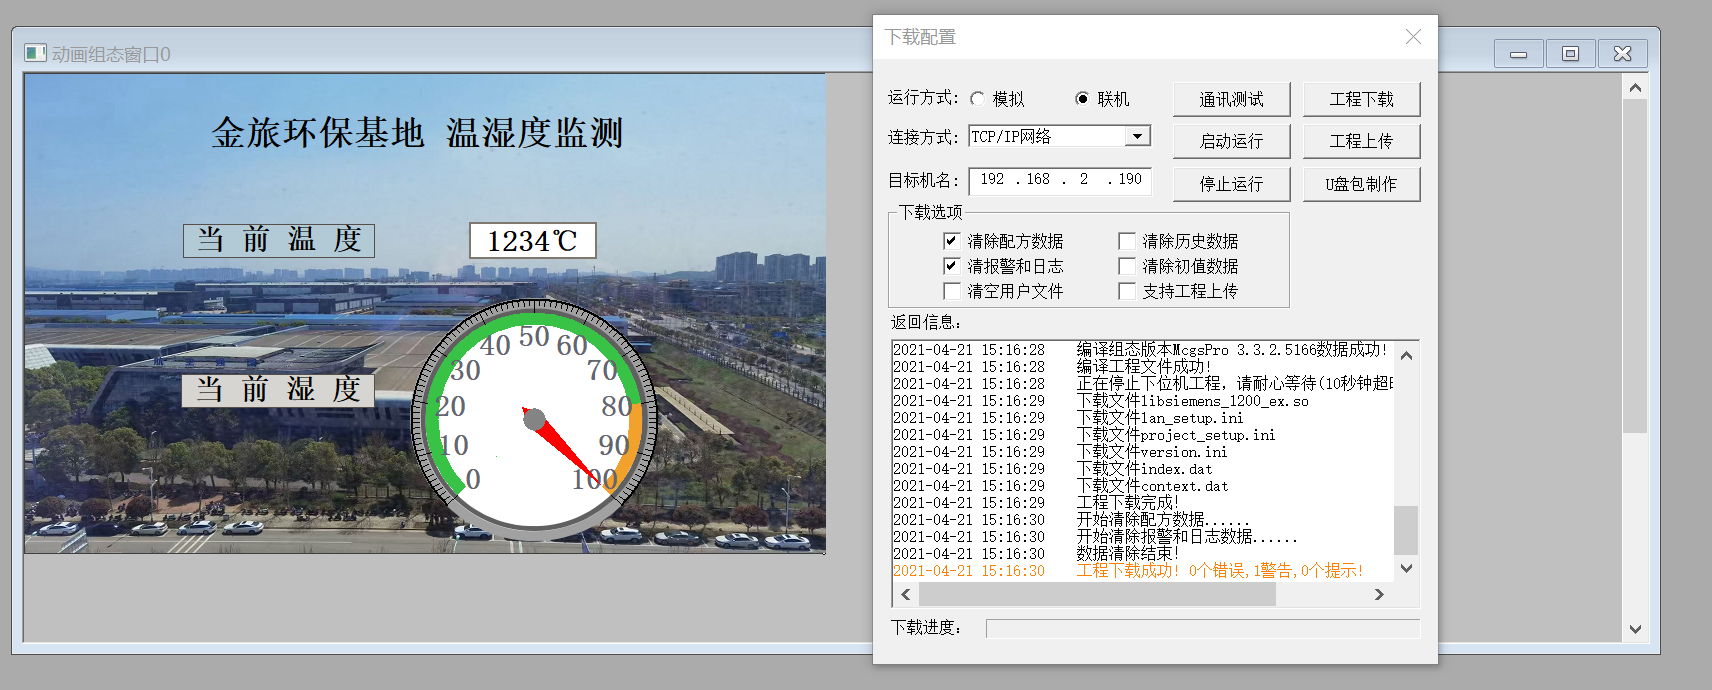Viewport: 1712px width, 690px height.
Task: Click log scrollbar up arrow in 返回信息
Action: 1406,355
